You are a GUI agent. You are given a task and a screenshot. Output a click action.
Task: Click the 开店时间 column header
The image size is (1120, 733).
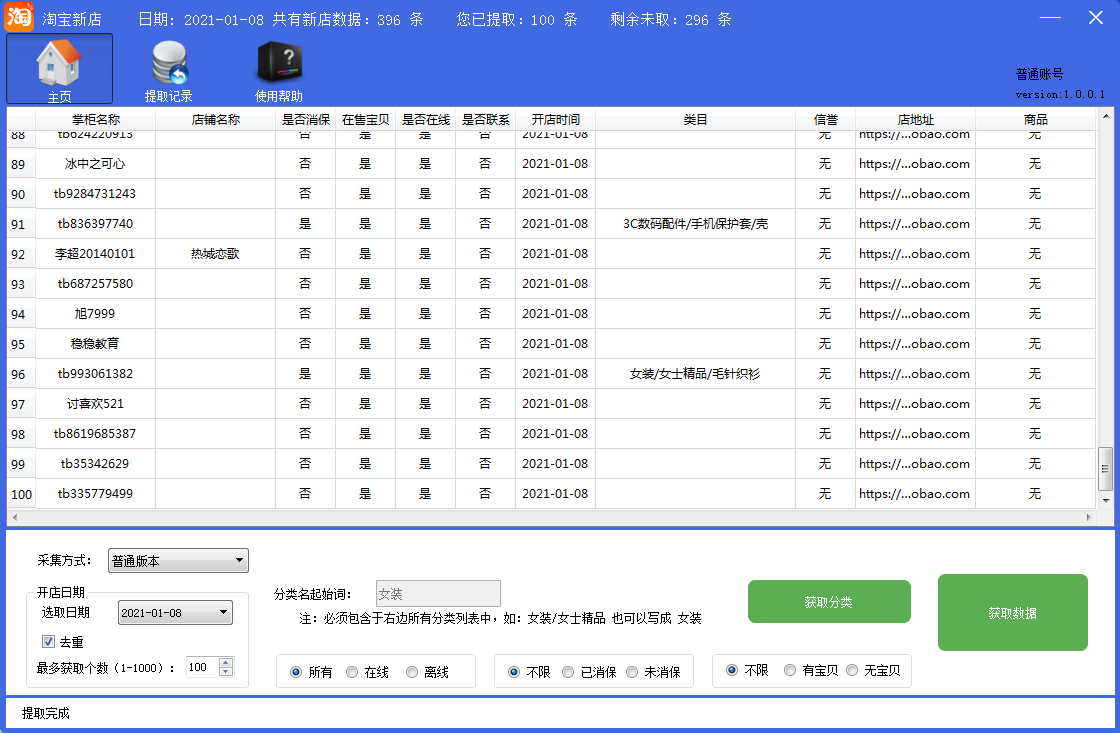click(x=555, y=120)
